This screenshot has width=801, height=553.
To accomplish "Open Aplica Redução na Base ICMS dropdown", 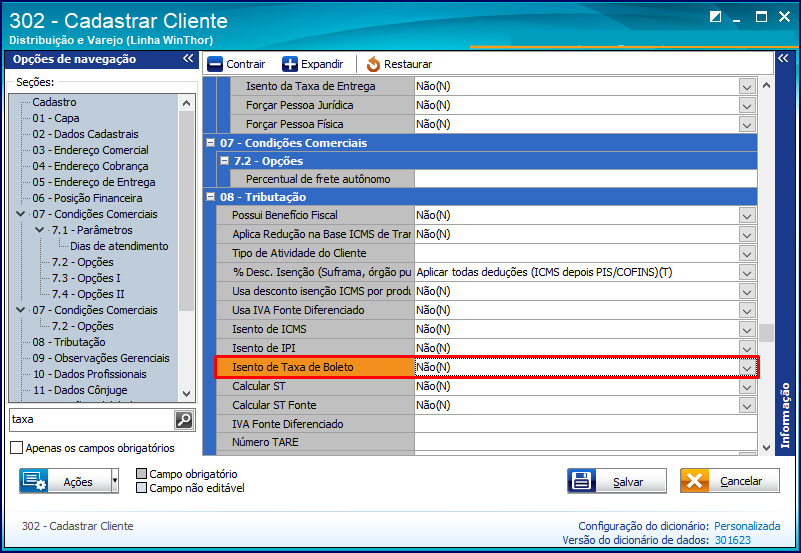I will [x=747, y=235].
